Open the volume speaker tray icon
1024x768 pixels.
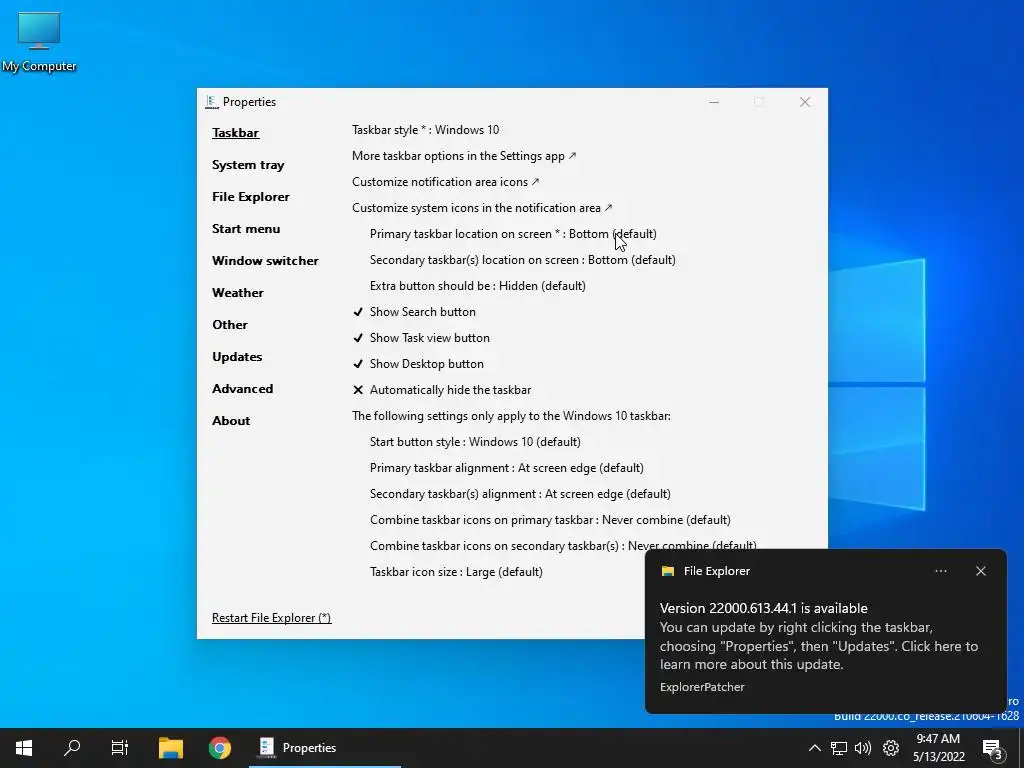(x=863, y=748)
